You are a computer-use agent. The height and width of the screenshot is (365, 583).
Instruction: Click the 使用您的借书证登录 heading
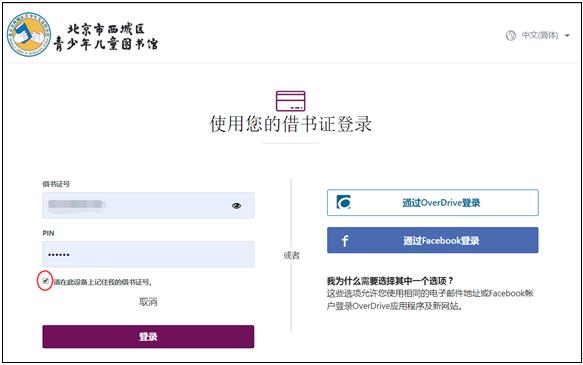(x=291, y=123)
